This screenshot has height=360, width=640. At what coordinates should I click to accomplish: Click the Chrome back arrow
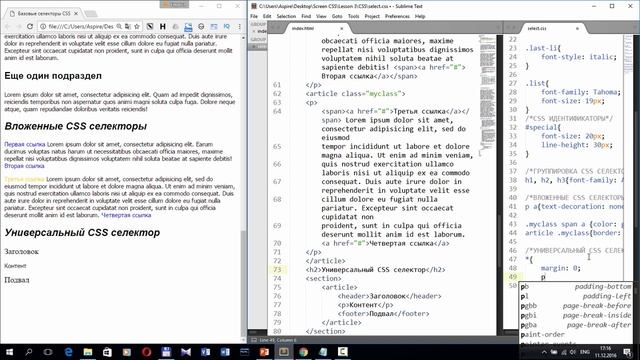point(8,26)
